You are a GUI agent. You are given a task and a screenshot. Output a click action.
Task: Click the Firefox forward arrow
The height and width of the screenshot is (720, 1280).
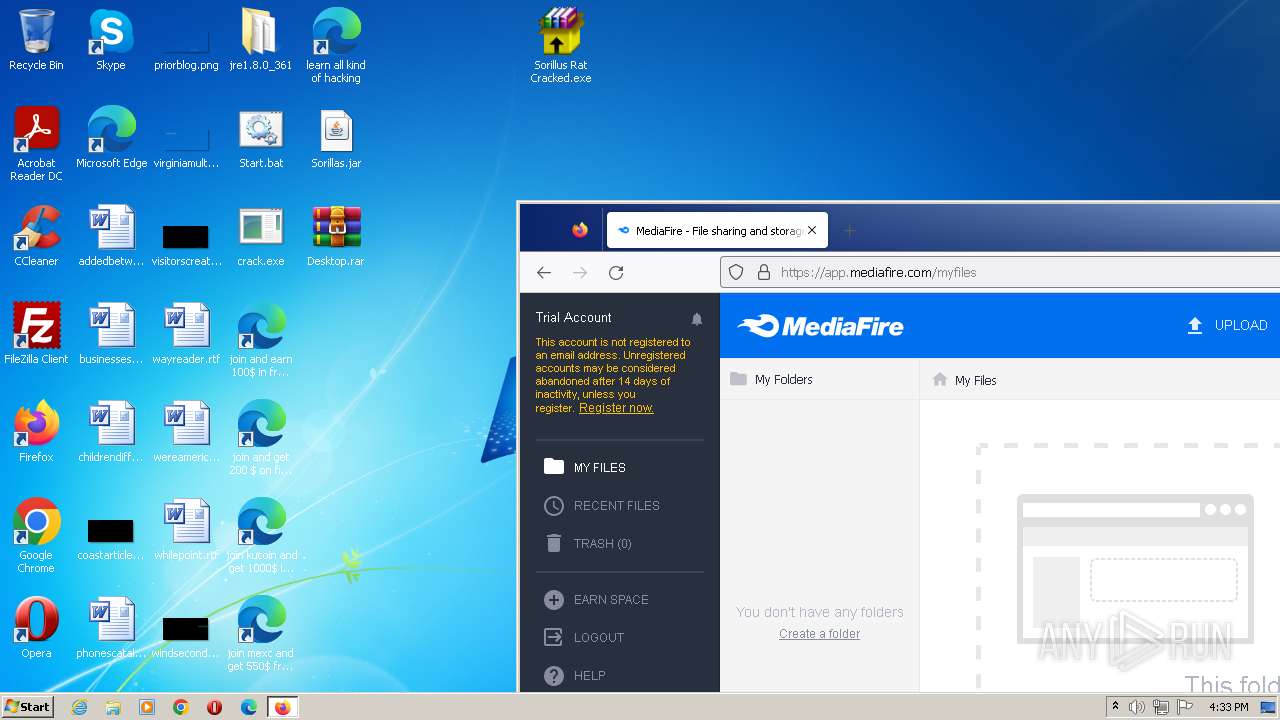click(x=580, y=272)
